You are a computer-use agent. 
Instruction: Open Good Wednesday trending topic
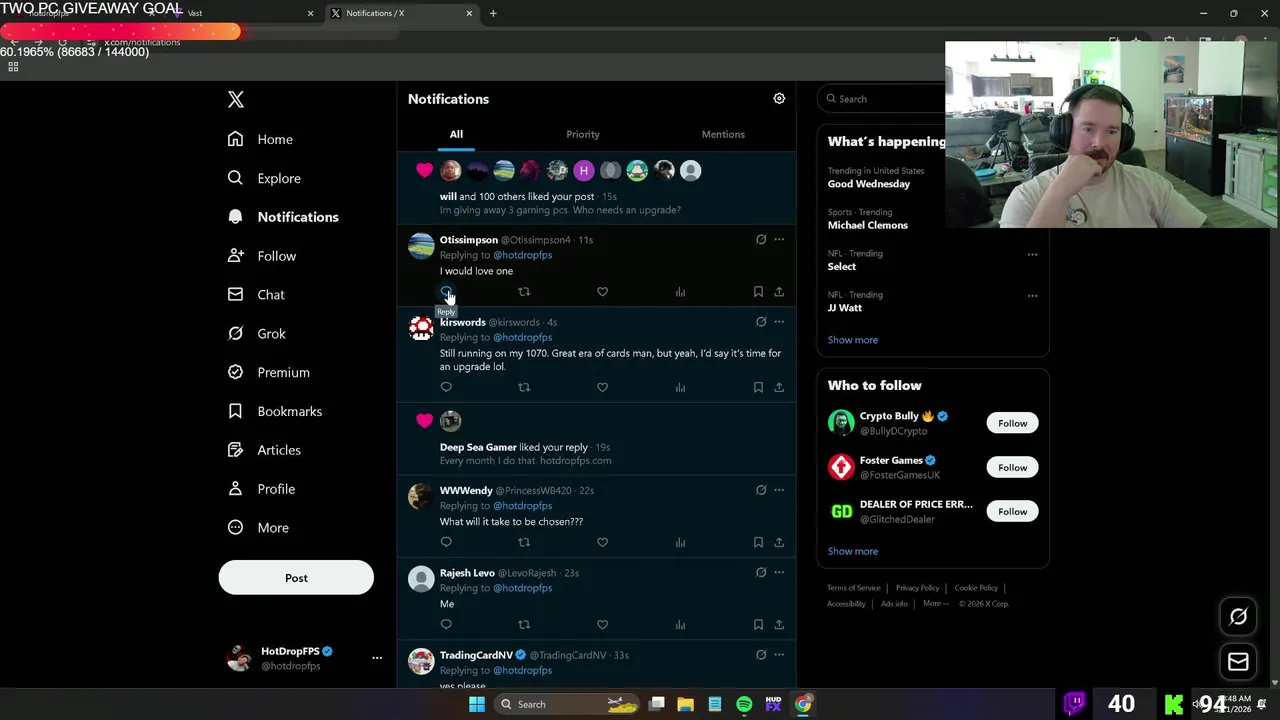(869, 184)
